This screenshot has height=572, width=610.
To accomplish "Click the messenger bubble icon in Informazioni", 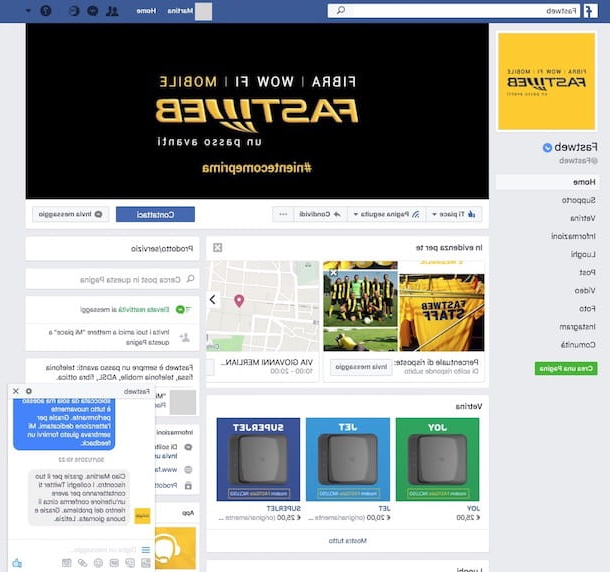I will click(188, 447).
